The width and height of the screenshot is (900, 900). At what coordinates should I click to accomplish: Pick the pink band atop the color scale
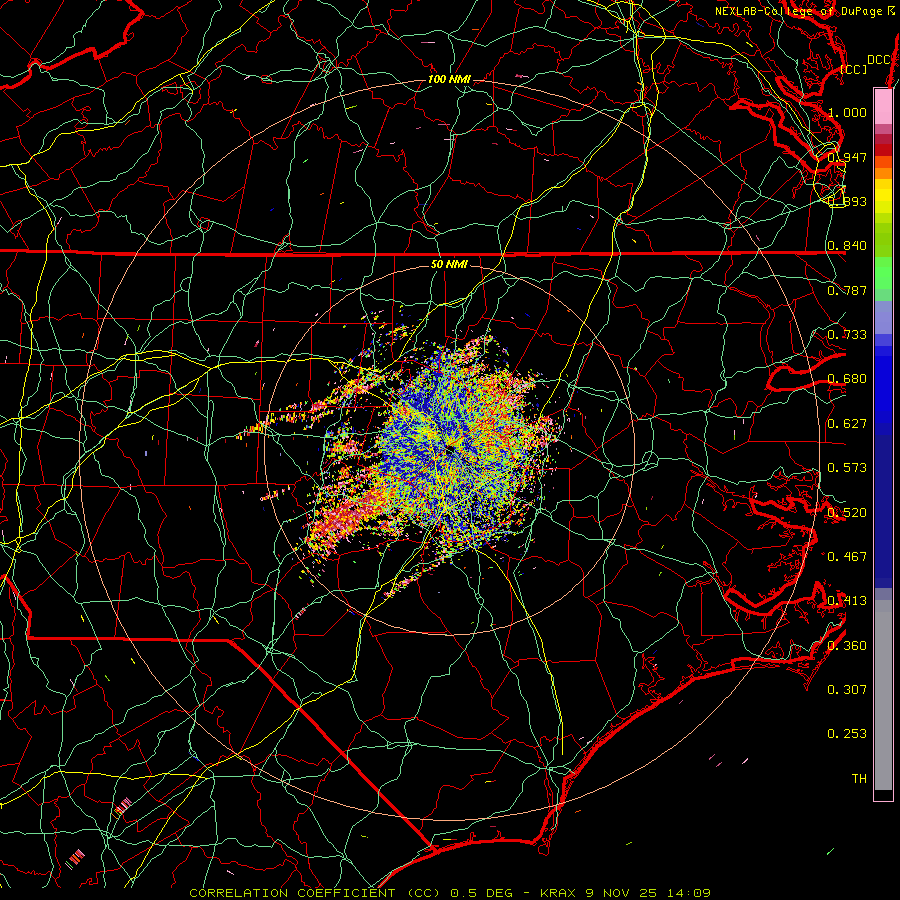[x=883, y=106]
